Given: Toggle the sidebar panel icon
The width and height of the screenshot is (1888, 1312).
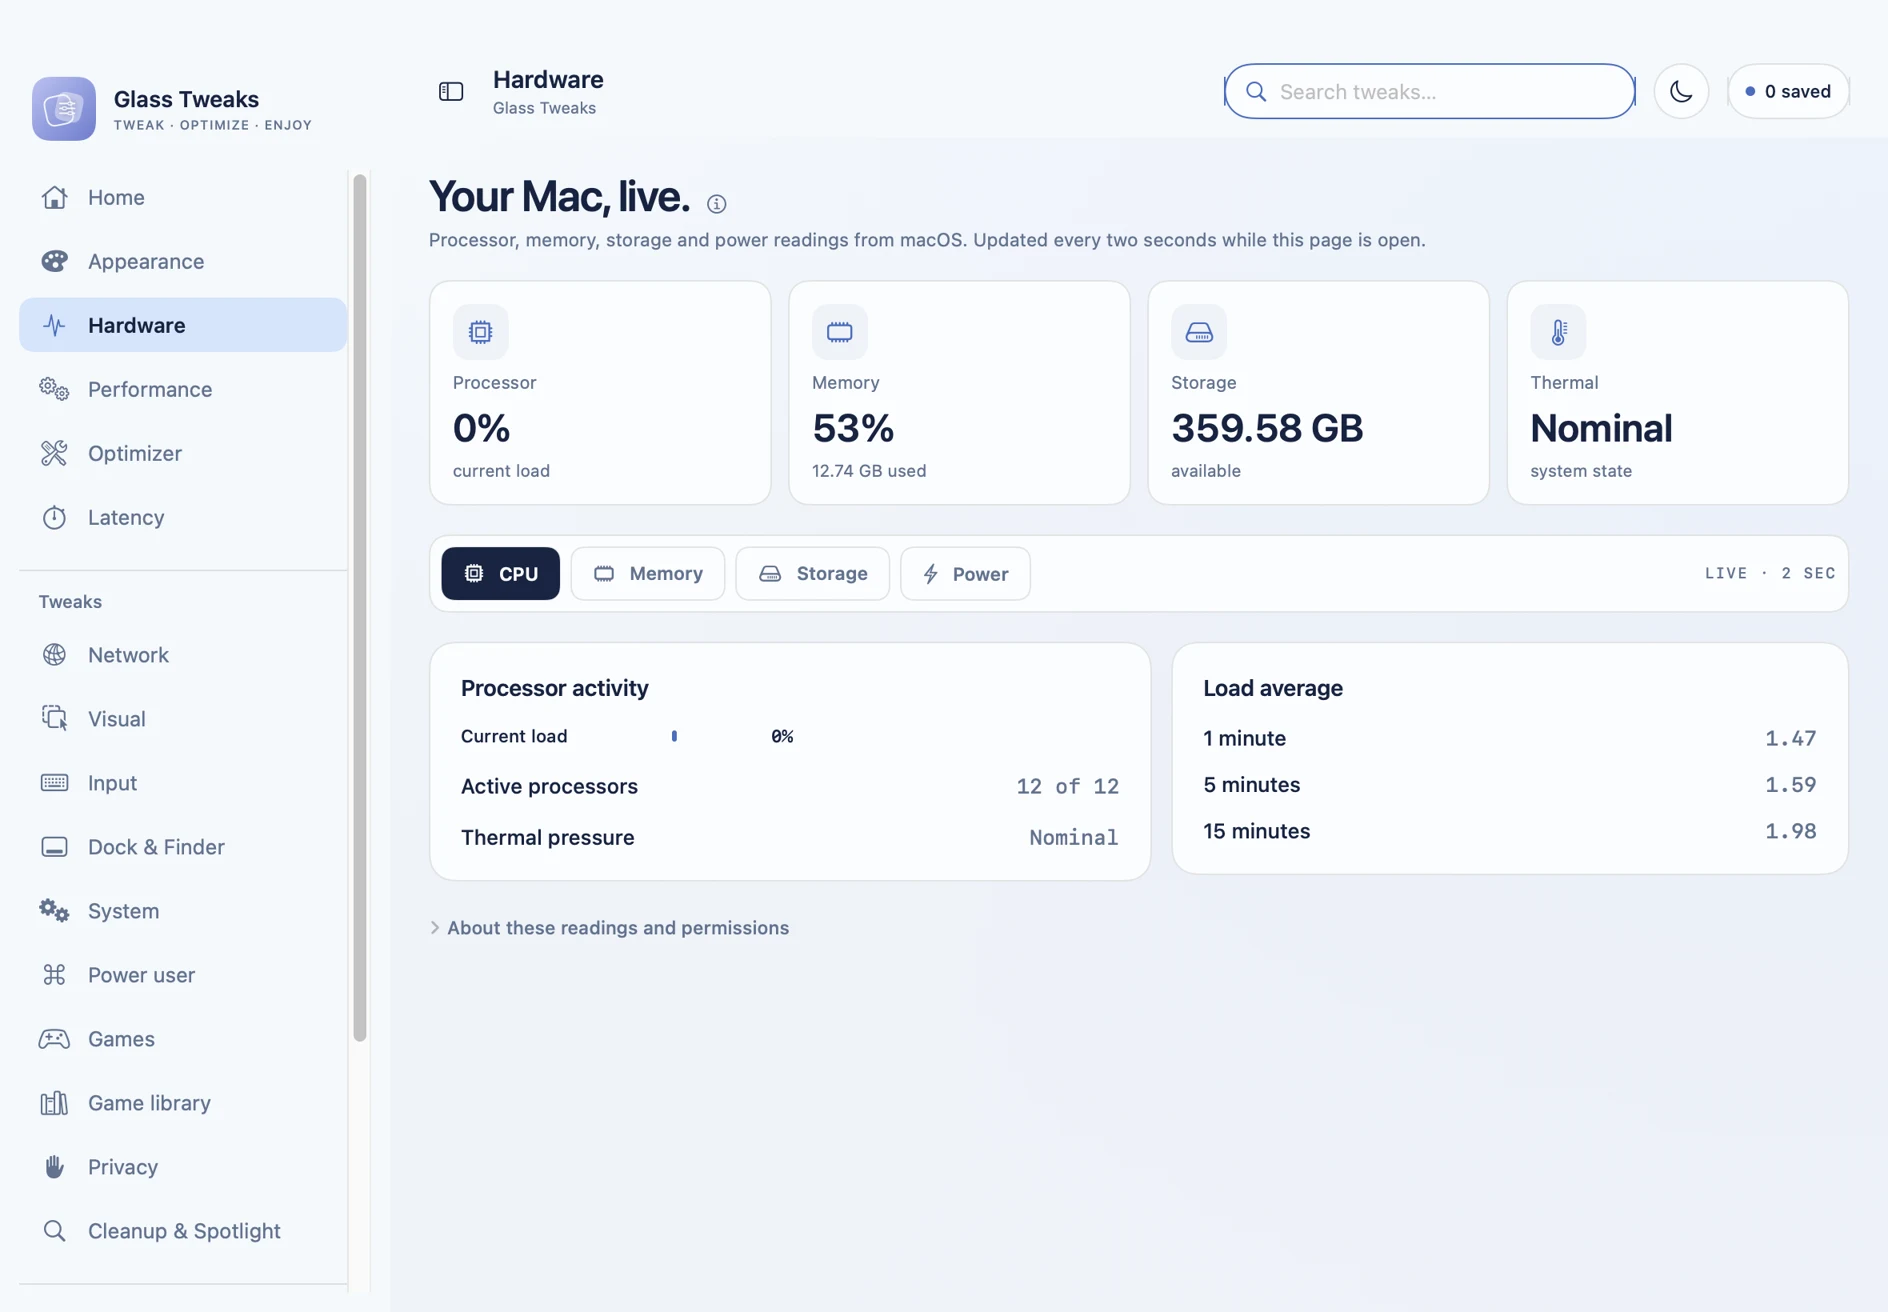Looking at the screenshot, I should [451, 91].
